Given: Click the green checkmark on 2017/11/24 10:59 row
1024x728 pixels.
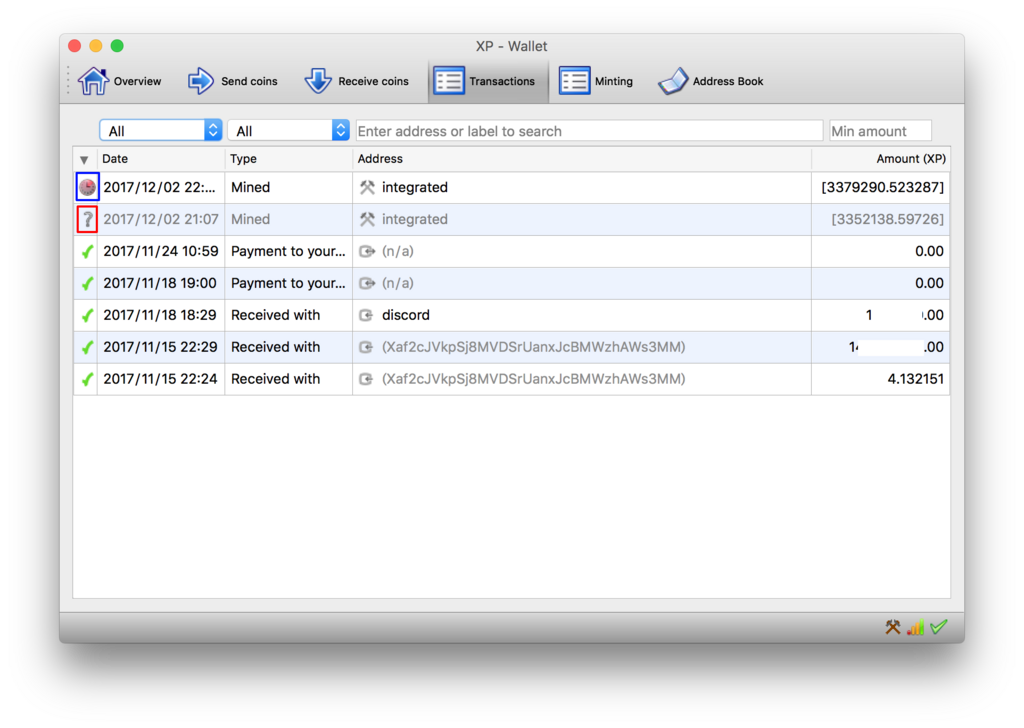Looking at the screenshot, I should click(x=87, y=251).
